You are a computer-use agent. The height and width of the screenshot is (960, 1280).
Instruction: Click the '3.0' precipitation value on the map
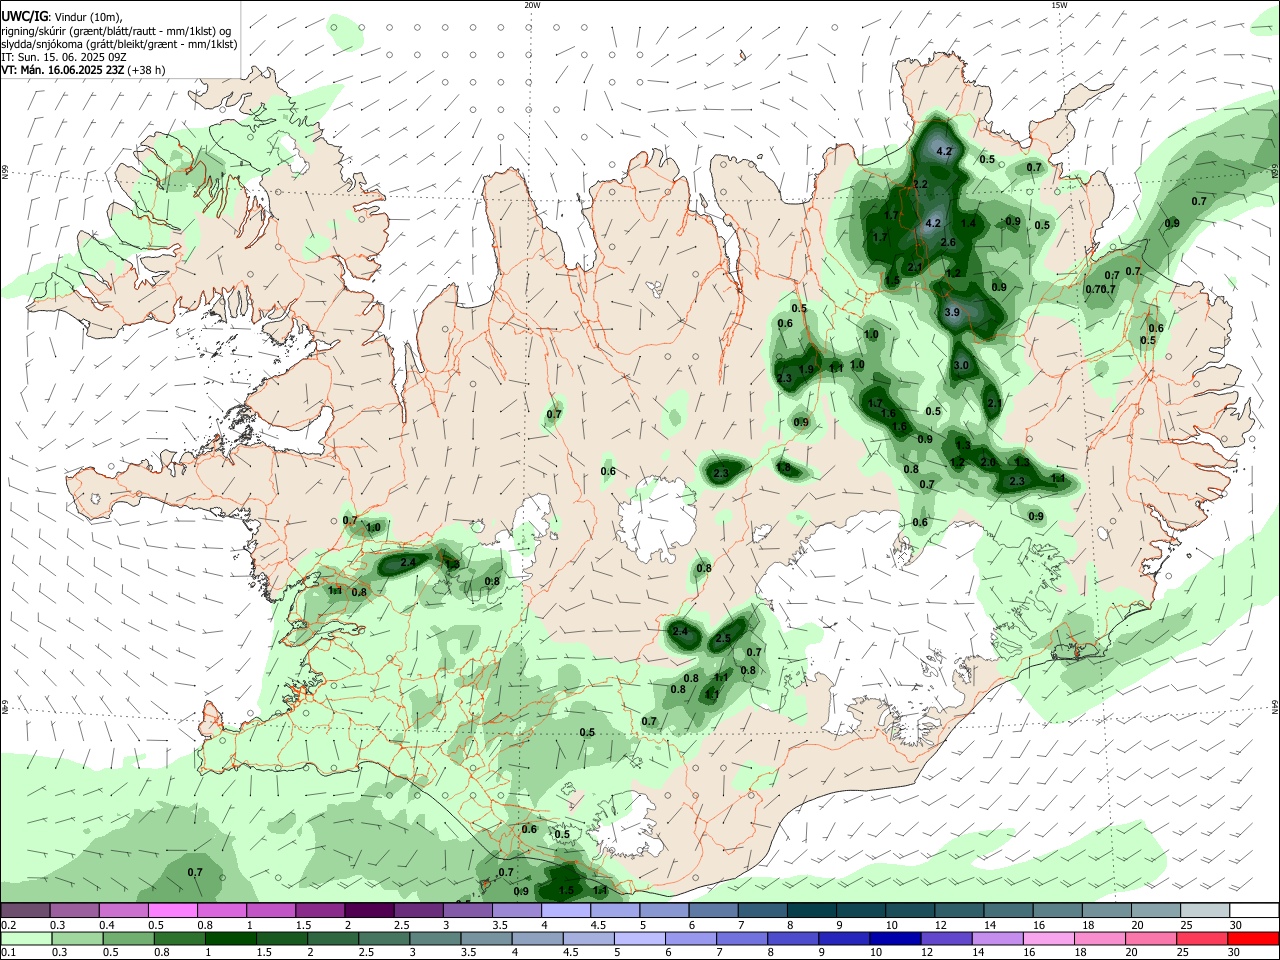(x=961, y=365)
